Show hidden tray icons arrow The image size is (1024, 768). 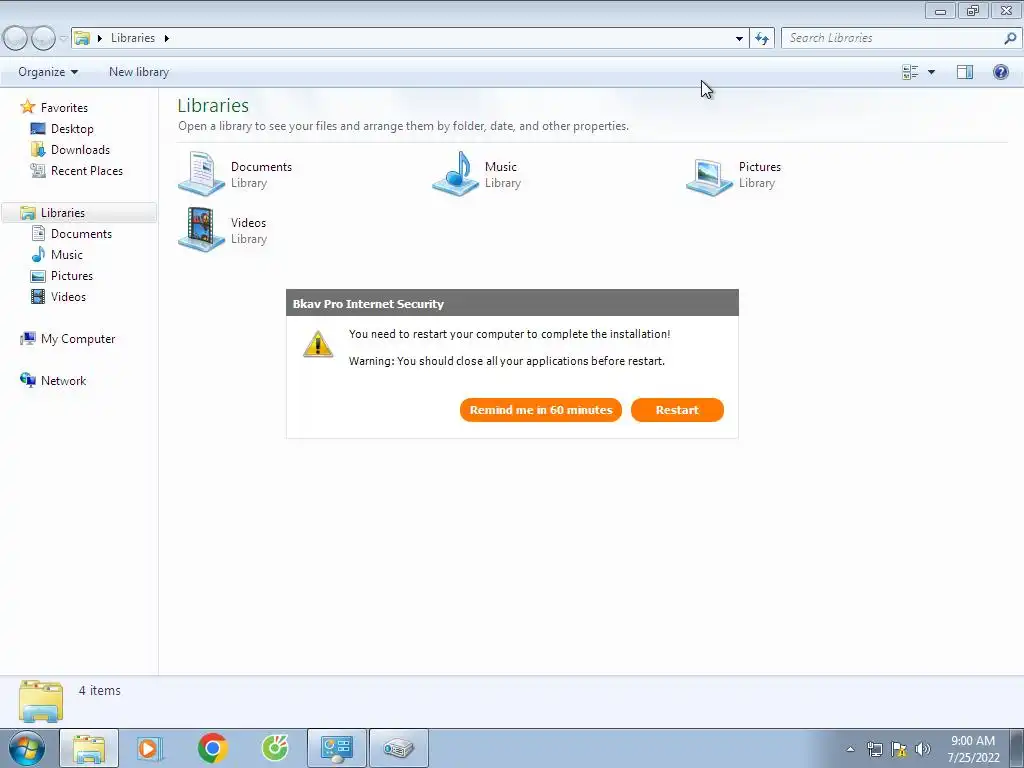click(850, 749)
